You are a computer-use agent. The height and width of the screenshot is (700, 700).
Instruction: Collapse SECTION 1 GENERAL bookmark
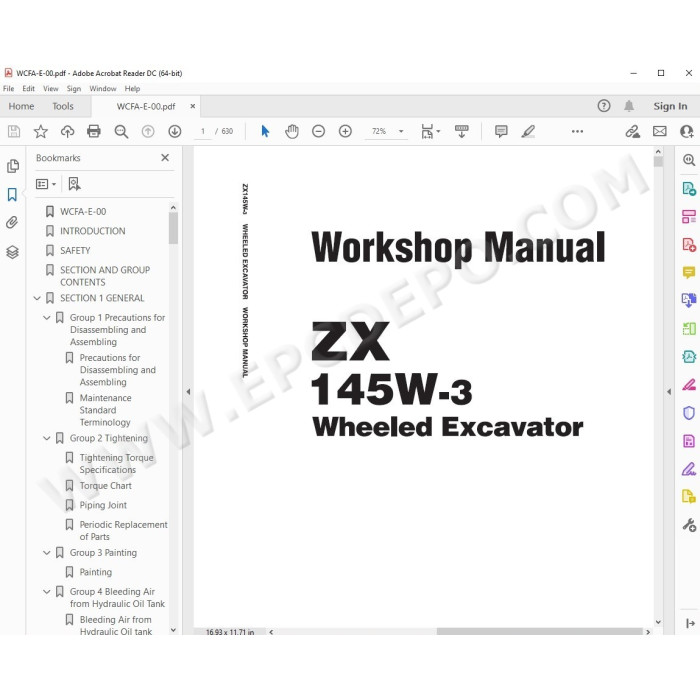37,298
